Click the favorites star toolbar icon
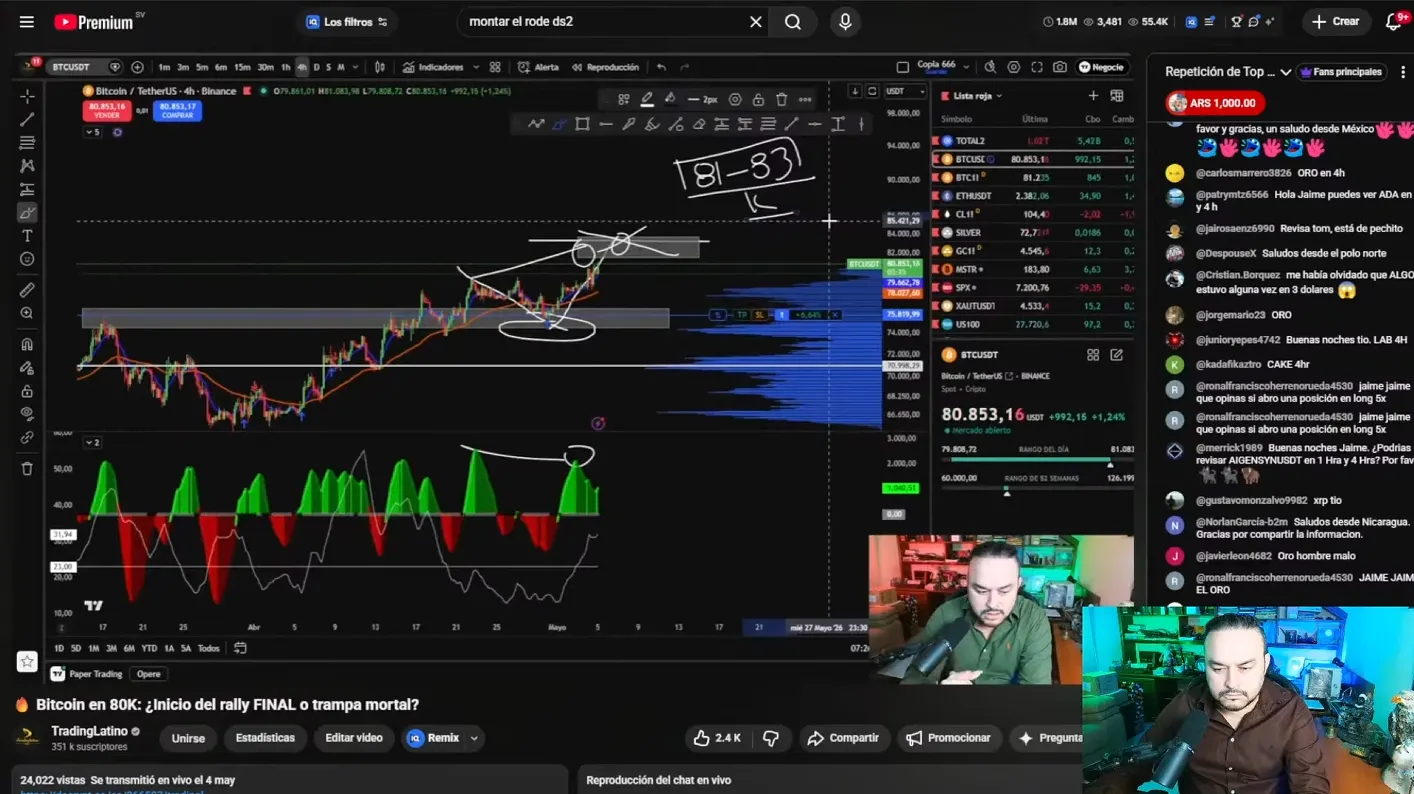The height and width of the screenshot is (794, 1414). pos(27,661)
